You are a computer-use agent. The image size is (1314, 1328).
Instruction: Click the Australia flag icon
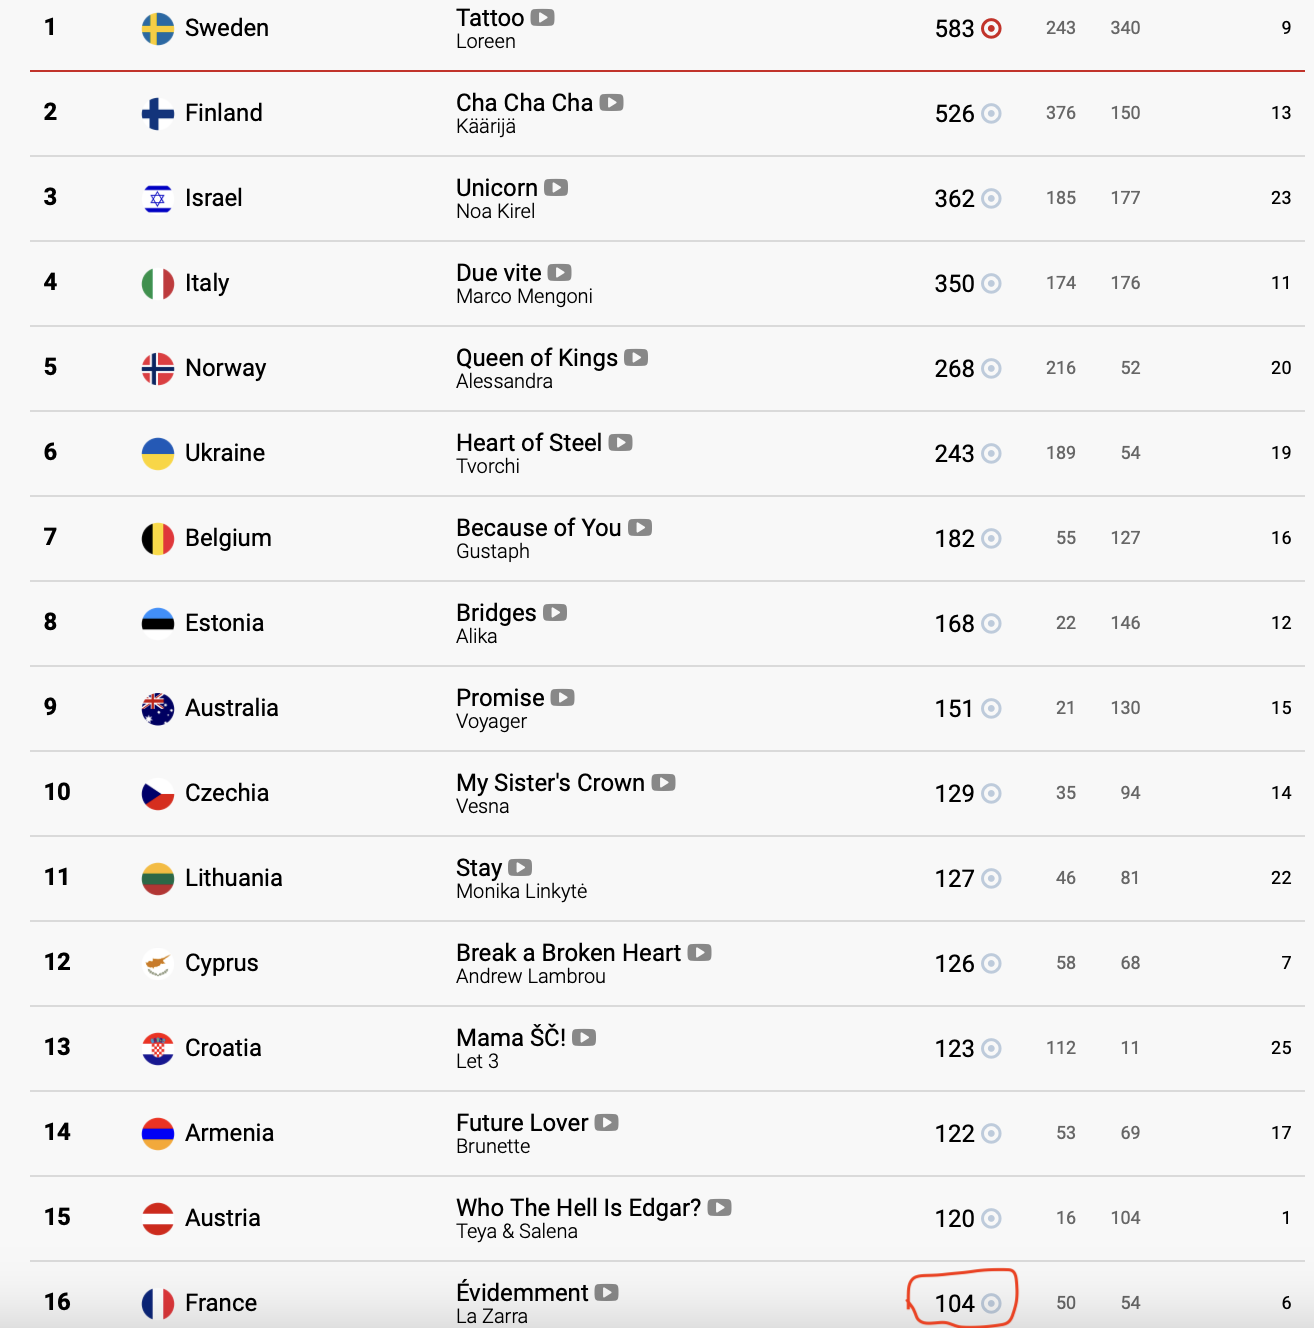(158, 708)
